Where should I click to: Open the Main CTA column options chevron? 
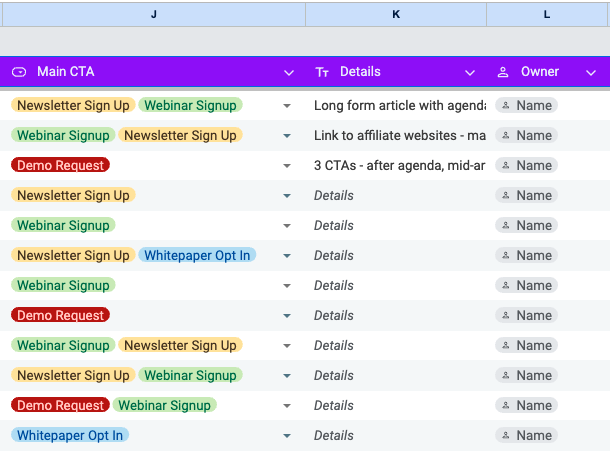point(289,73)
